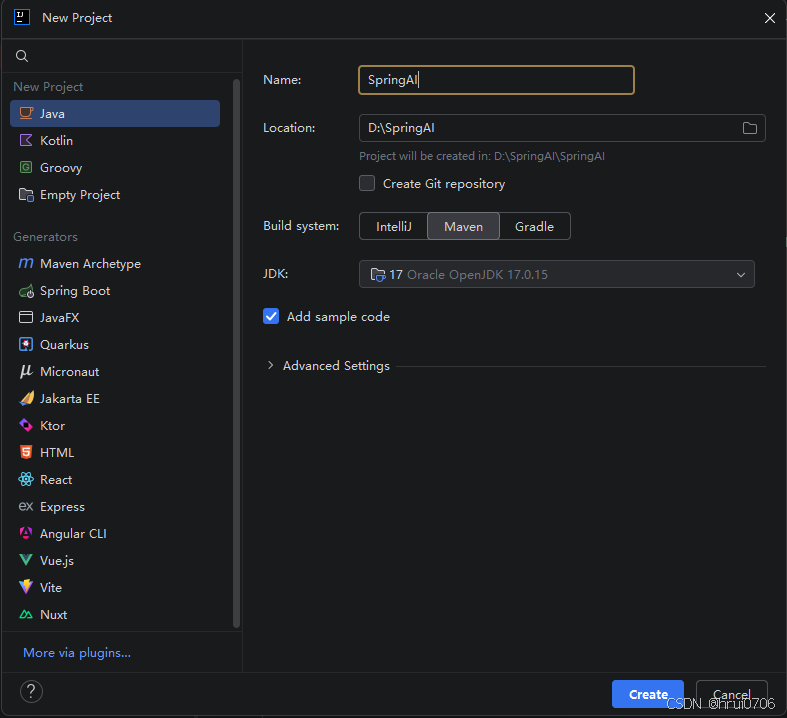Browse for location using folder icon
The width and height of the screenshot is (787, 718).
[x=749, y=128]
